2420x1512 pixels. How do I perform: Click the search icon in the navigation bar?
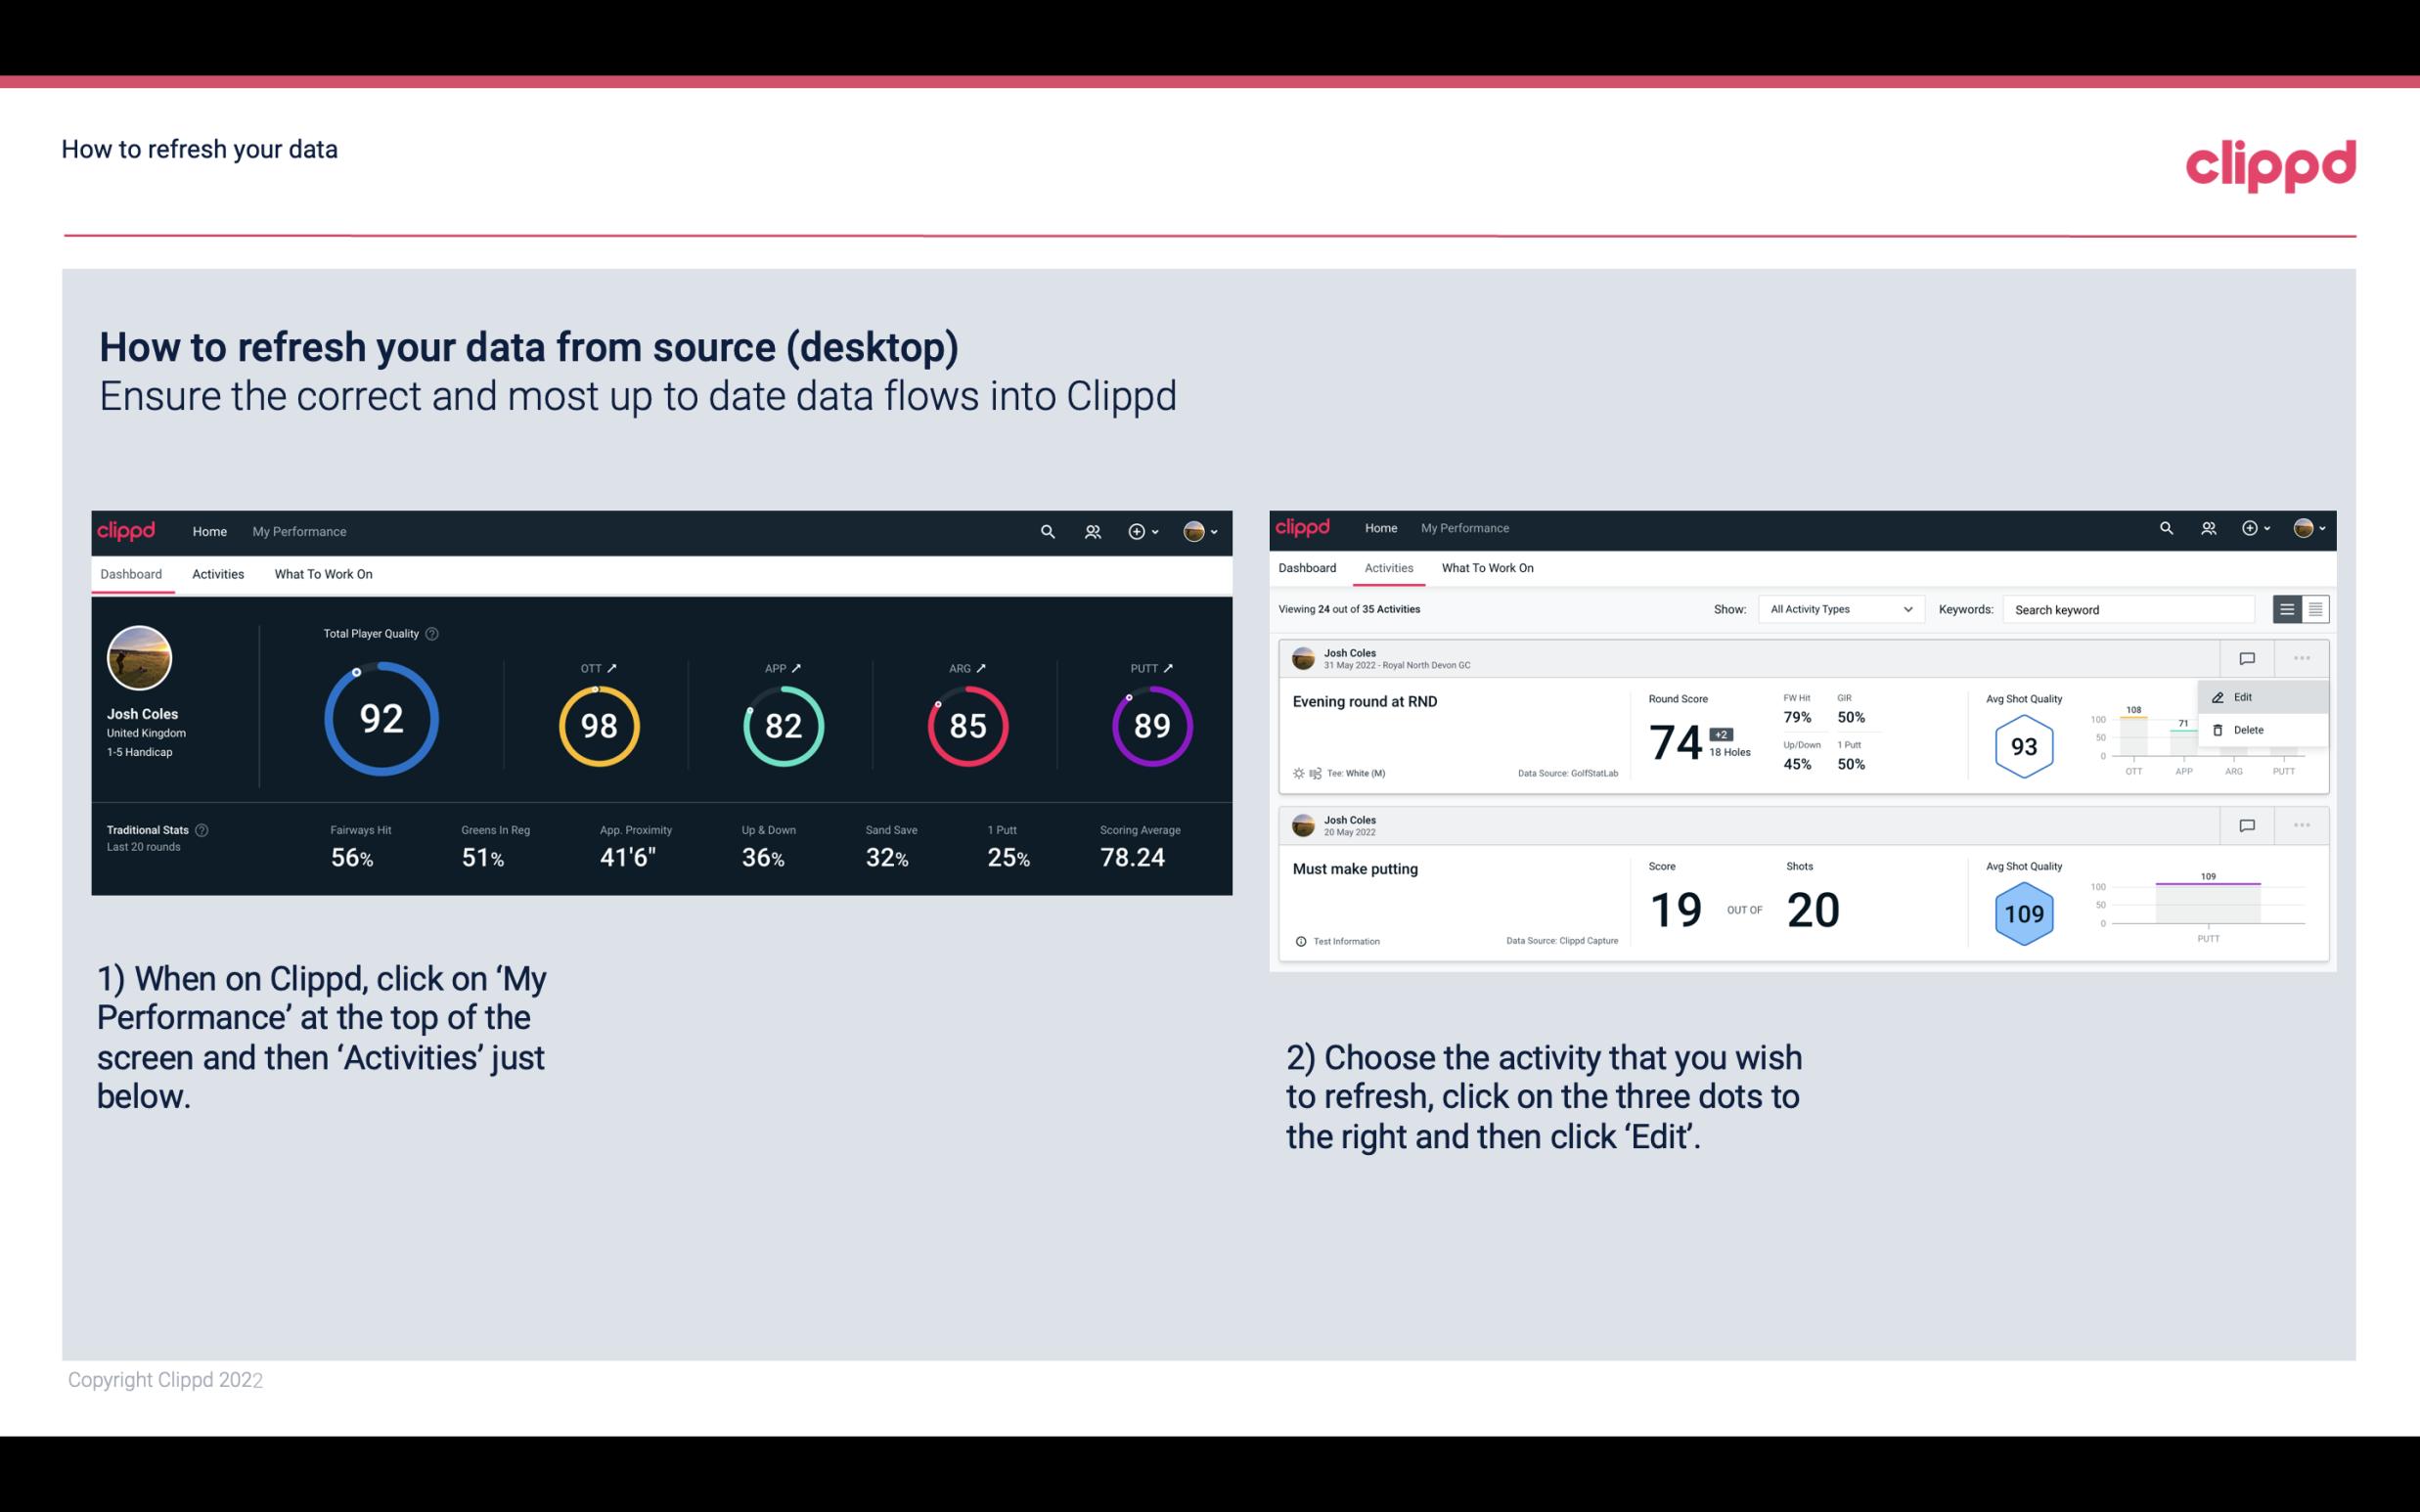click(x=1047, y=529)
